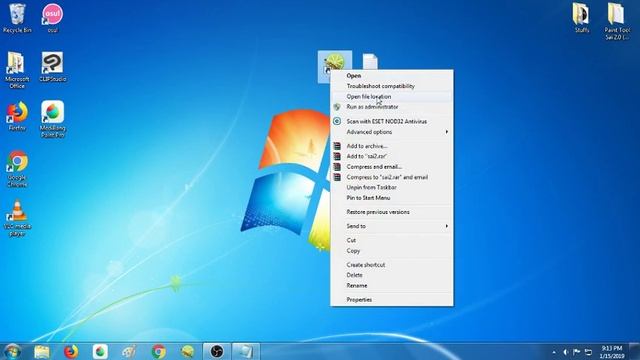Select the Firefox desktop shortcut

17,116
